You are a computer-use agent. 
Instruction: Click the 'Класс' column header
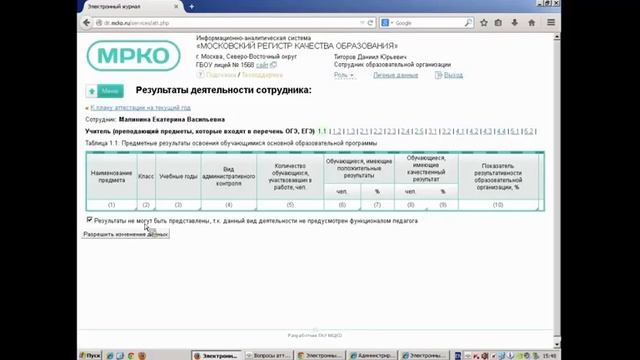(x=146, y=176)
